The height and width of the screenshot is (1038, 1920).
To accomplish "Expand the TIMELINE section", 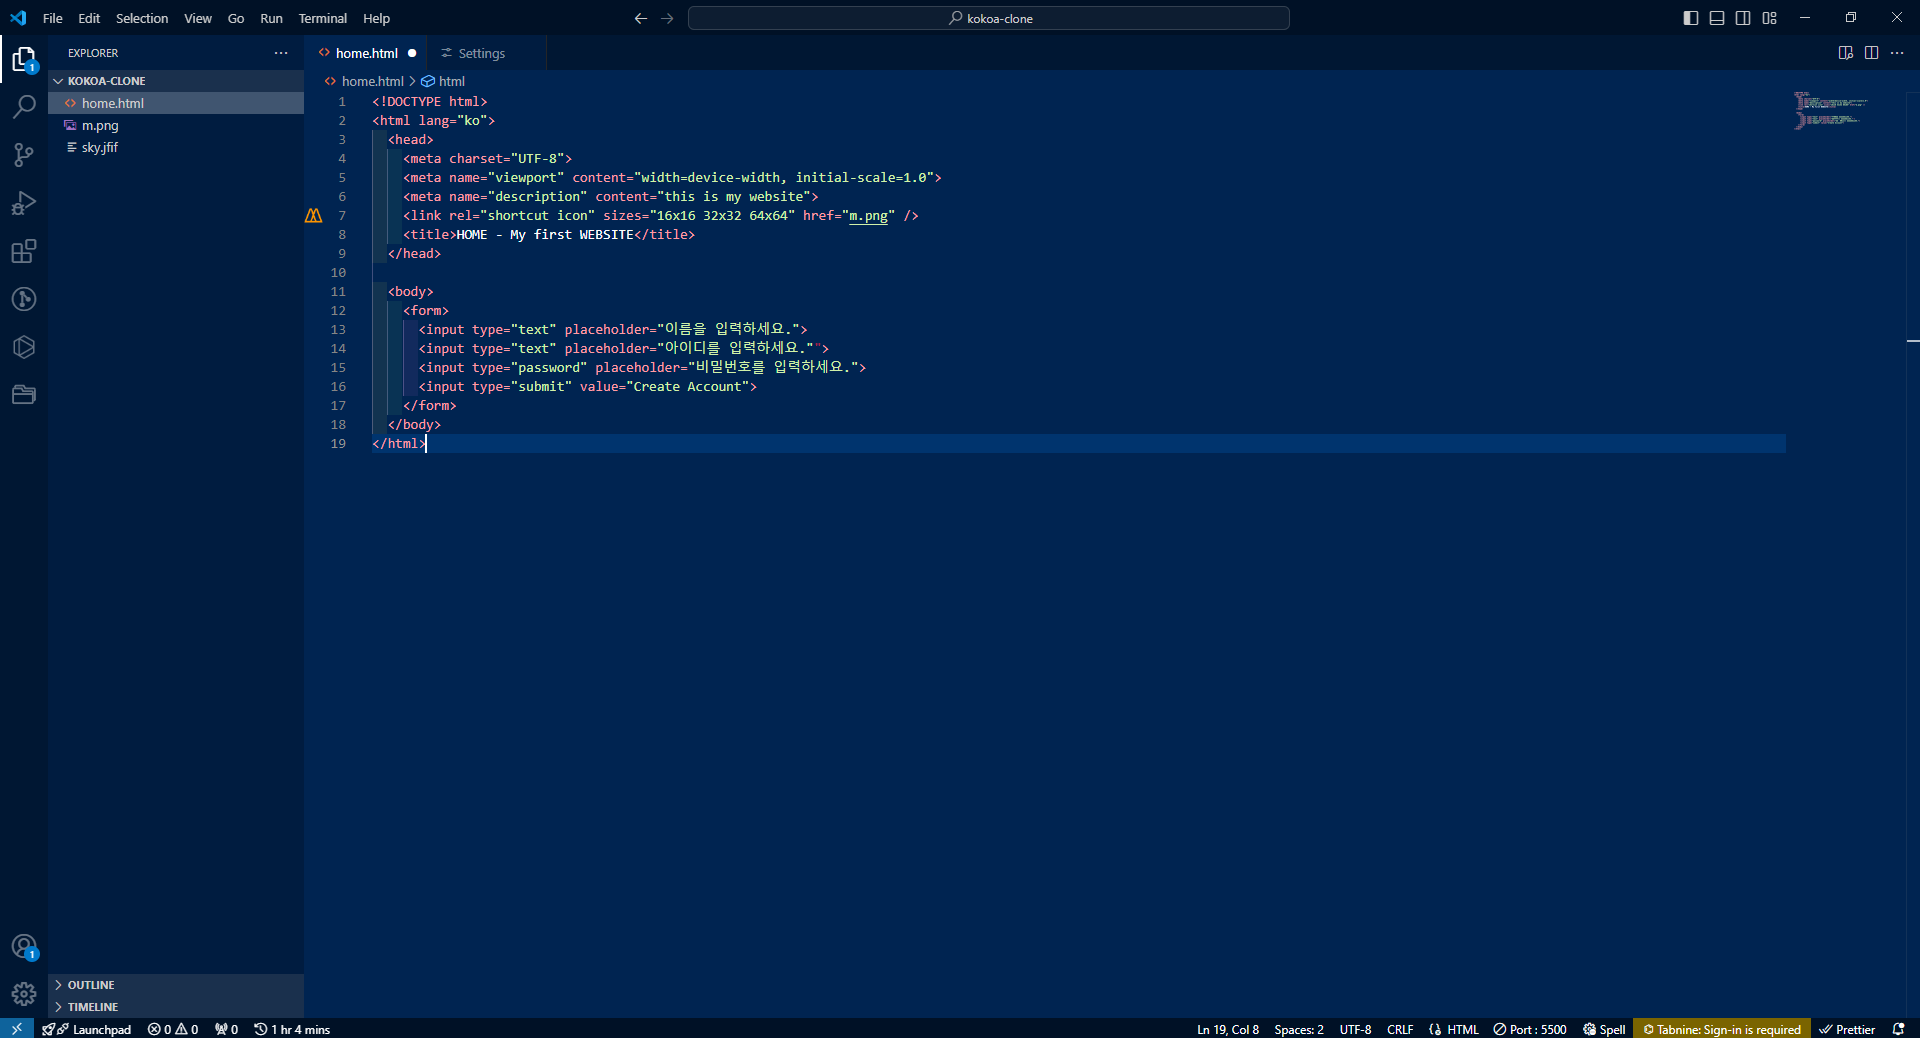I will pos(176,1007).
